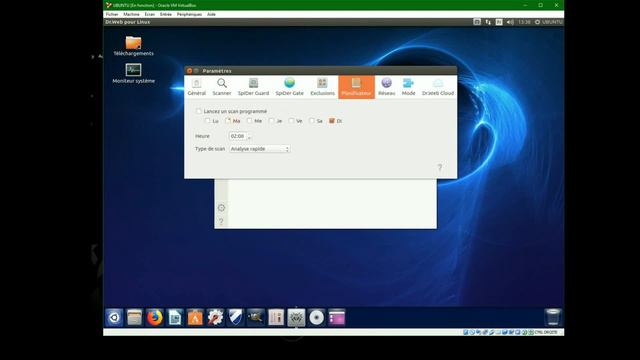
Task: Click the purple window icon in dock
Action: [337, 318]
